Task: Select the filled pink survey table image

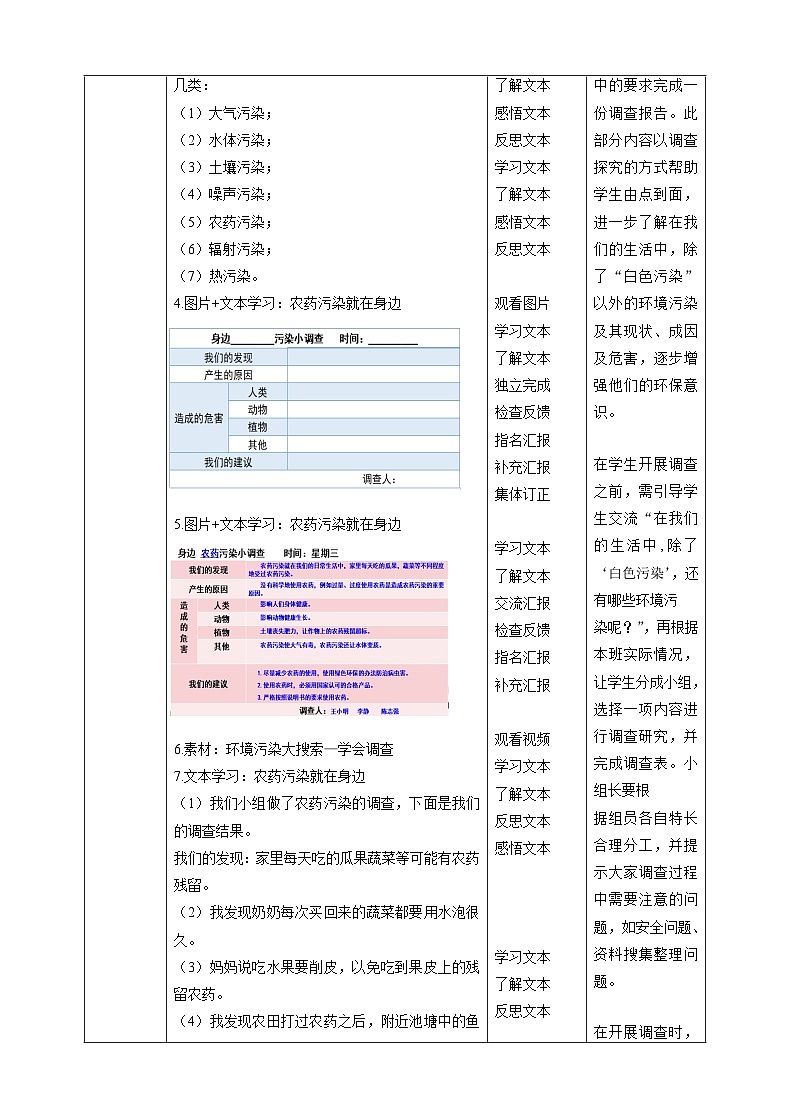Action: coord(310,632)
